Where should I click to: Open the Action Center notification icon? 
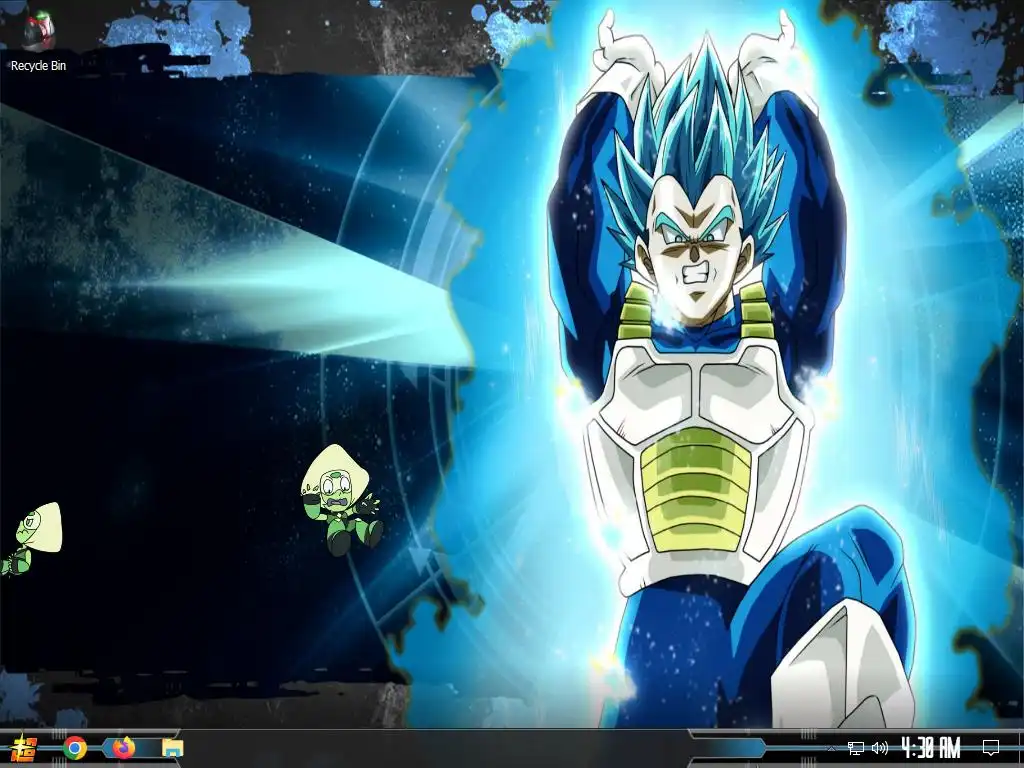click(x=991, y=748)
